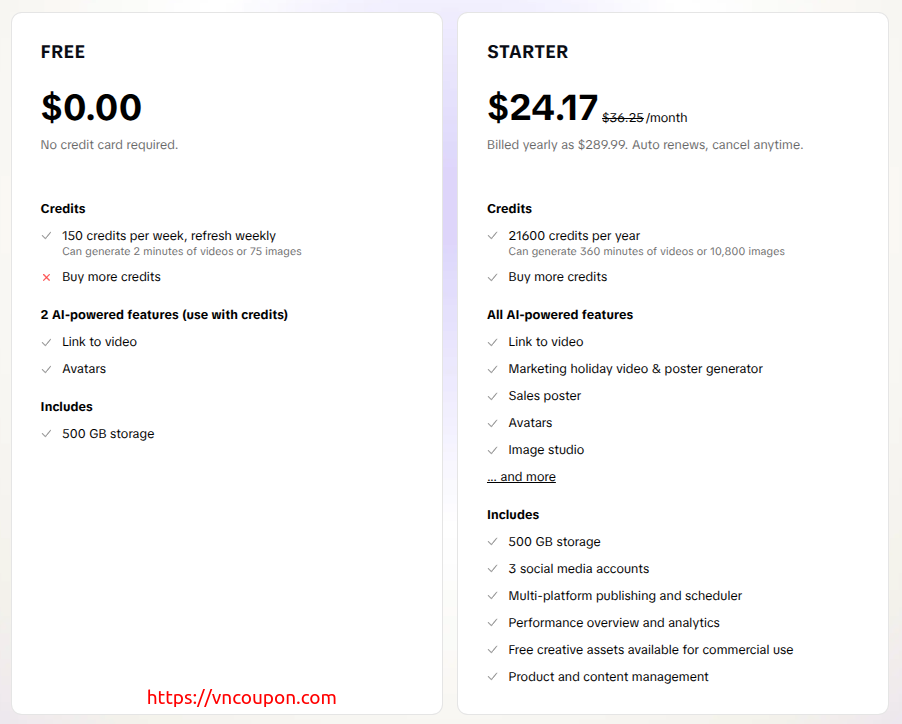Click Marketing holiday video & poster generator
The width and height of the screenshot is (902, 724).
coord(635,369)
